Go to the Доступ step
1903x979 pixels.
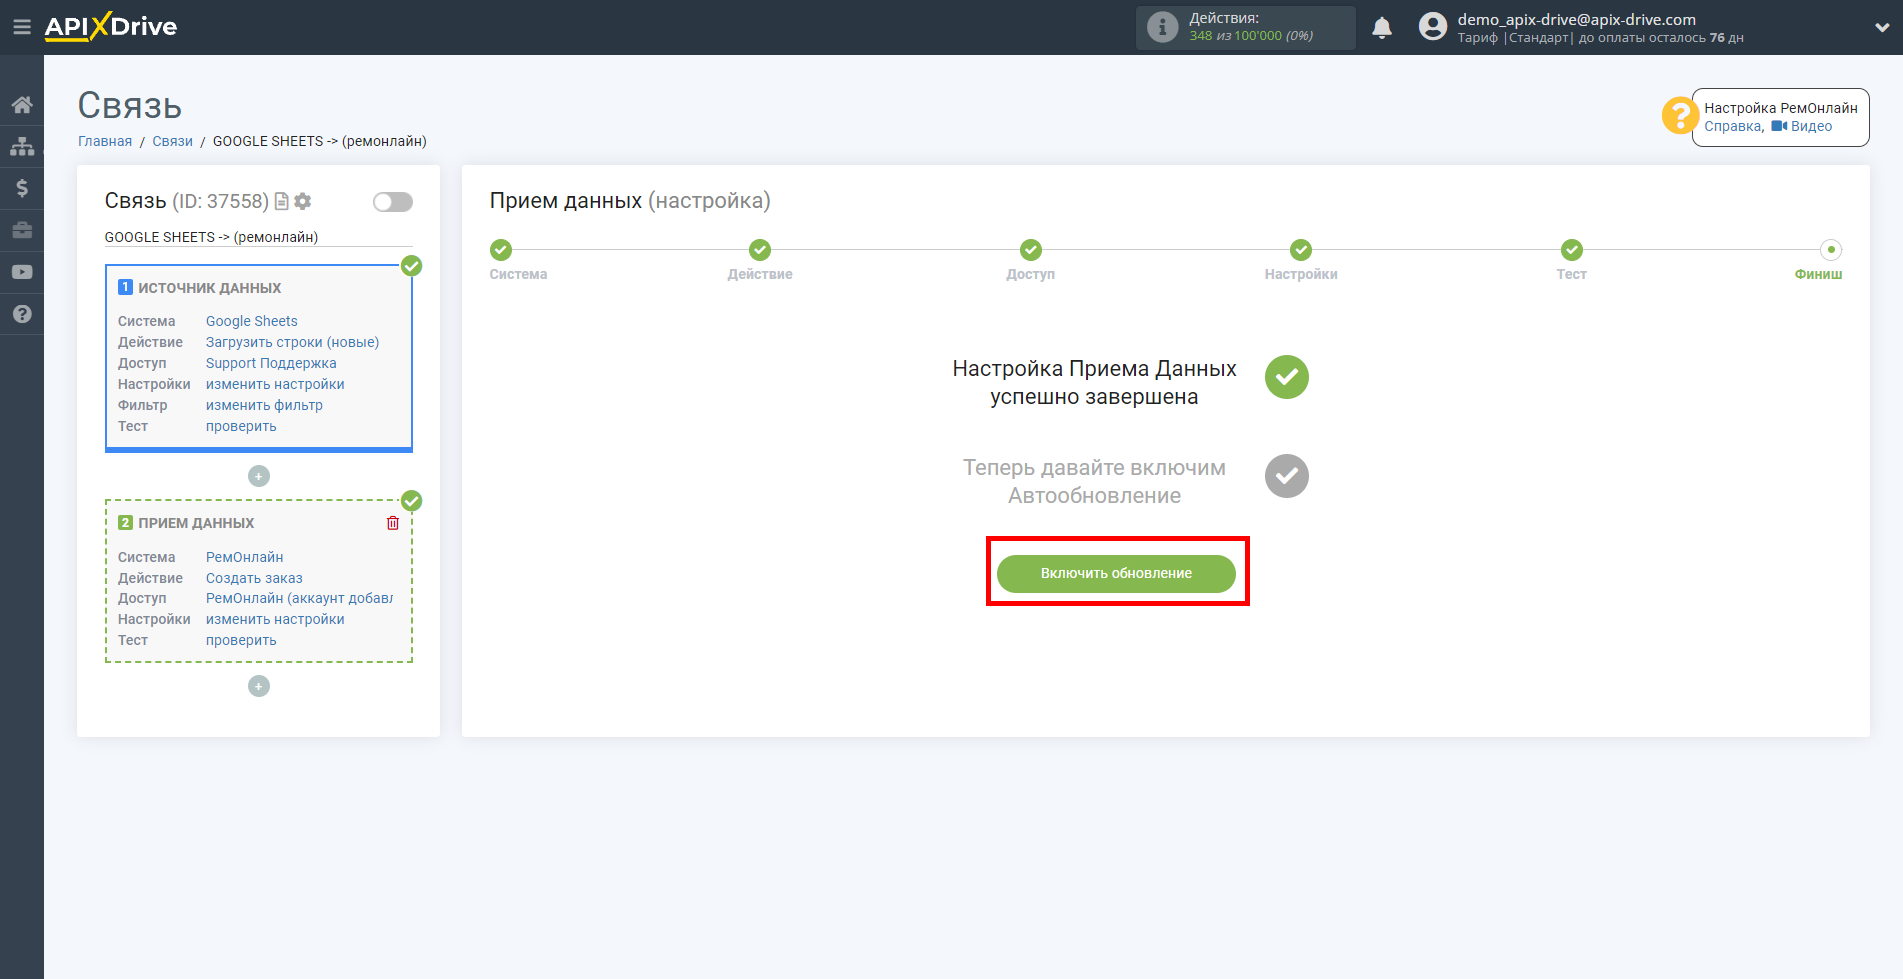point(1031,250)
